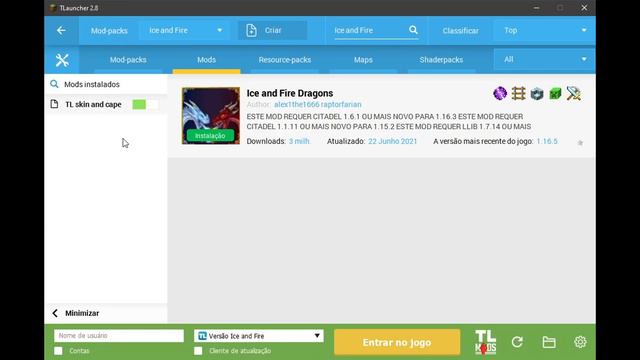Click the purple orb category icon
This screenshot has height=360, width=640.
tap(500, 93)
